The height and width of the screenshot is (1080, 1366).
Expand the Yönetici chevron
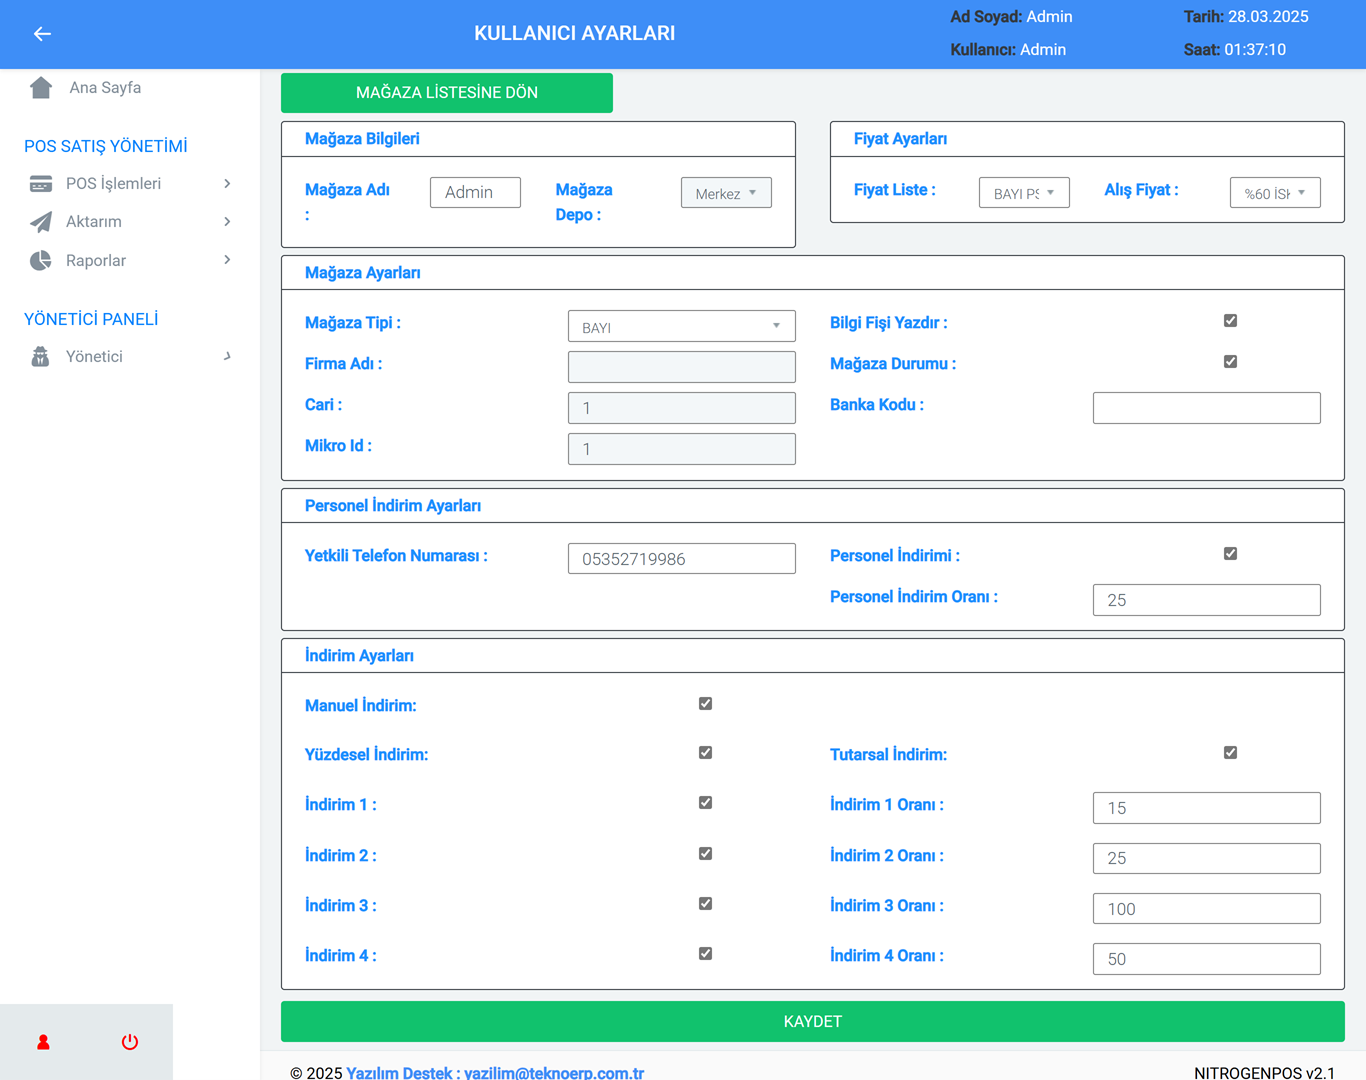tap(228, 356)
